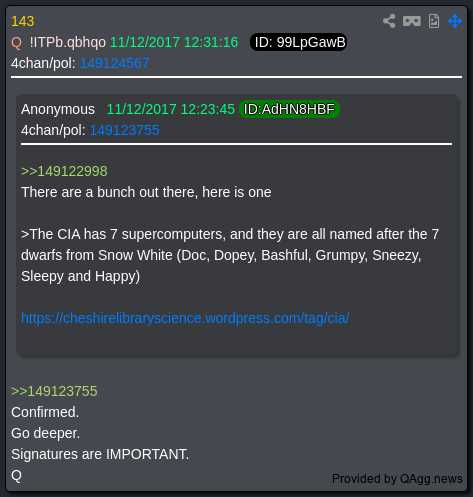Open the cheshirelibraryscience wordpress link
Viewport: 473px width, 497px height.
click(x=185, y=318)
